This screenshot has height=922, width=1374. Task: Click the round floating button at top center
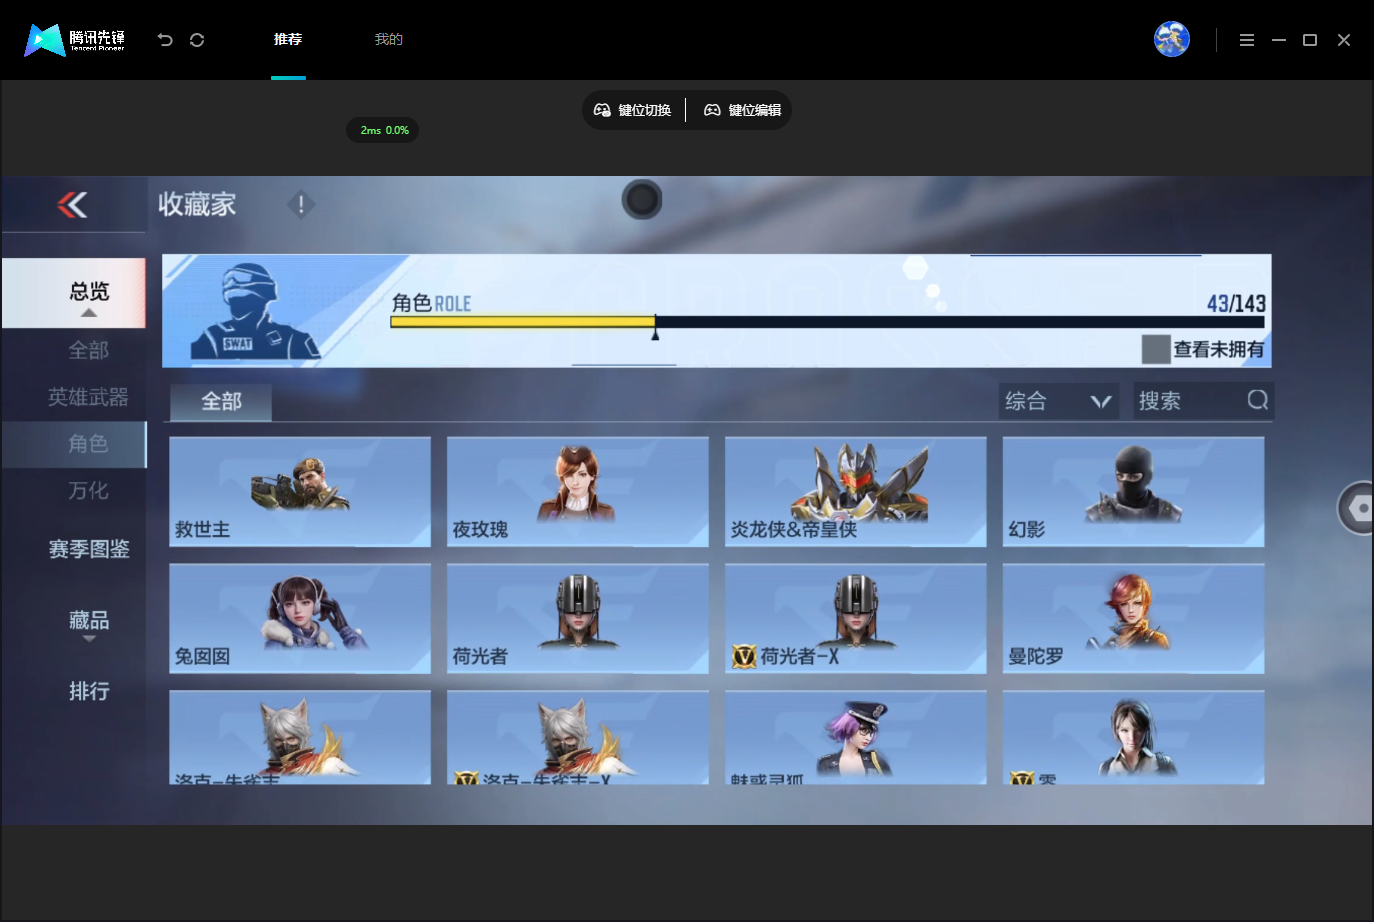(642, 200)
